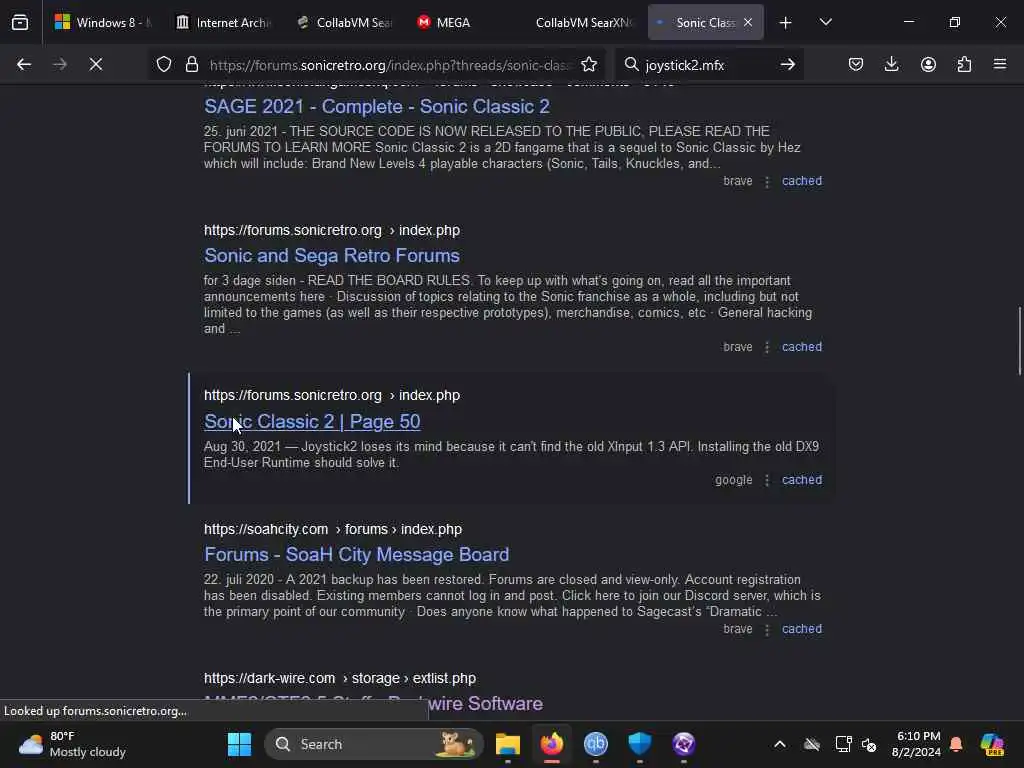Open cached copy of SAGE 2021 result
The height and width of the screenshot is (768, 1024).
click(x=802, y=181)
